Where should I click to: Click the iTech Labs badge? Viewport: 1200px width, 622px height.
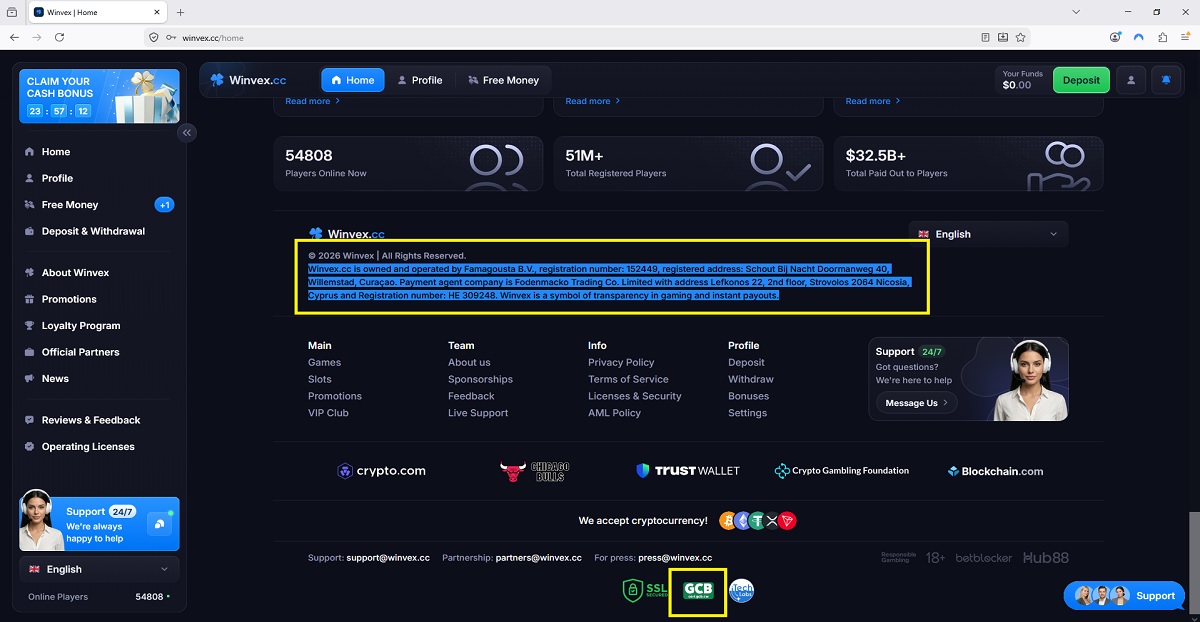click(x=741, y=591)
